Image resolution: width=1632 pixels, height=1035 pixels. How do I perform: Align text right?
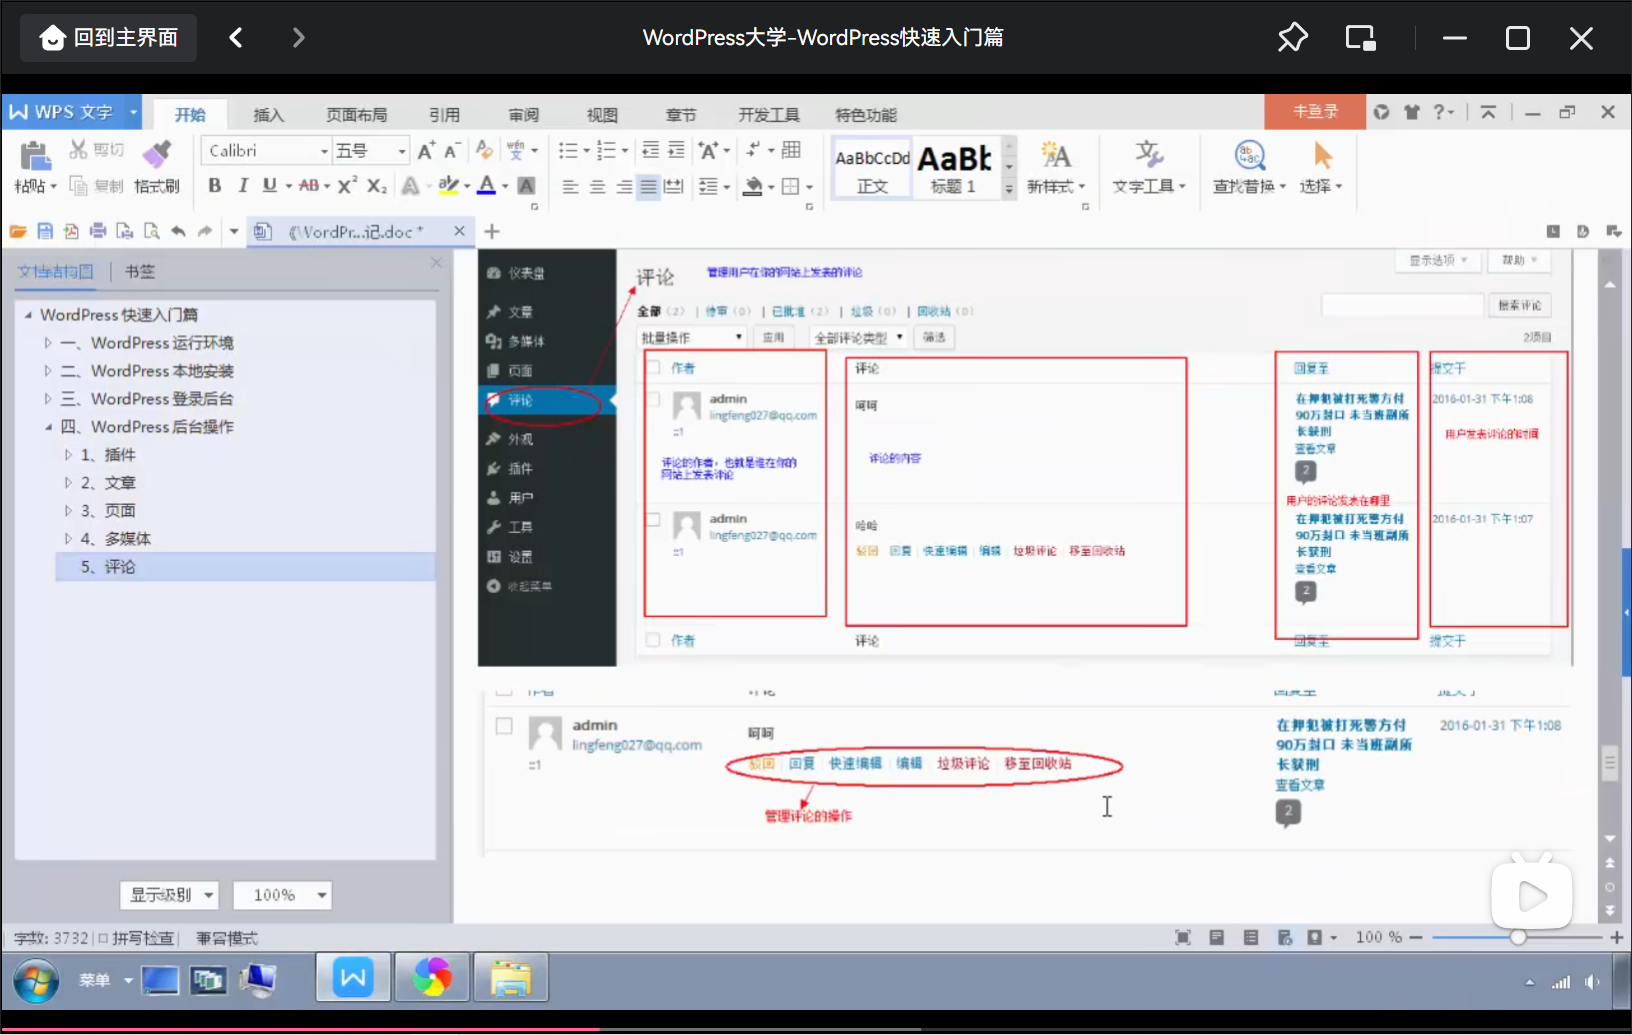pyautogui.click(x=623, y=186)
